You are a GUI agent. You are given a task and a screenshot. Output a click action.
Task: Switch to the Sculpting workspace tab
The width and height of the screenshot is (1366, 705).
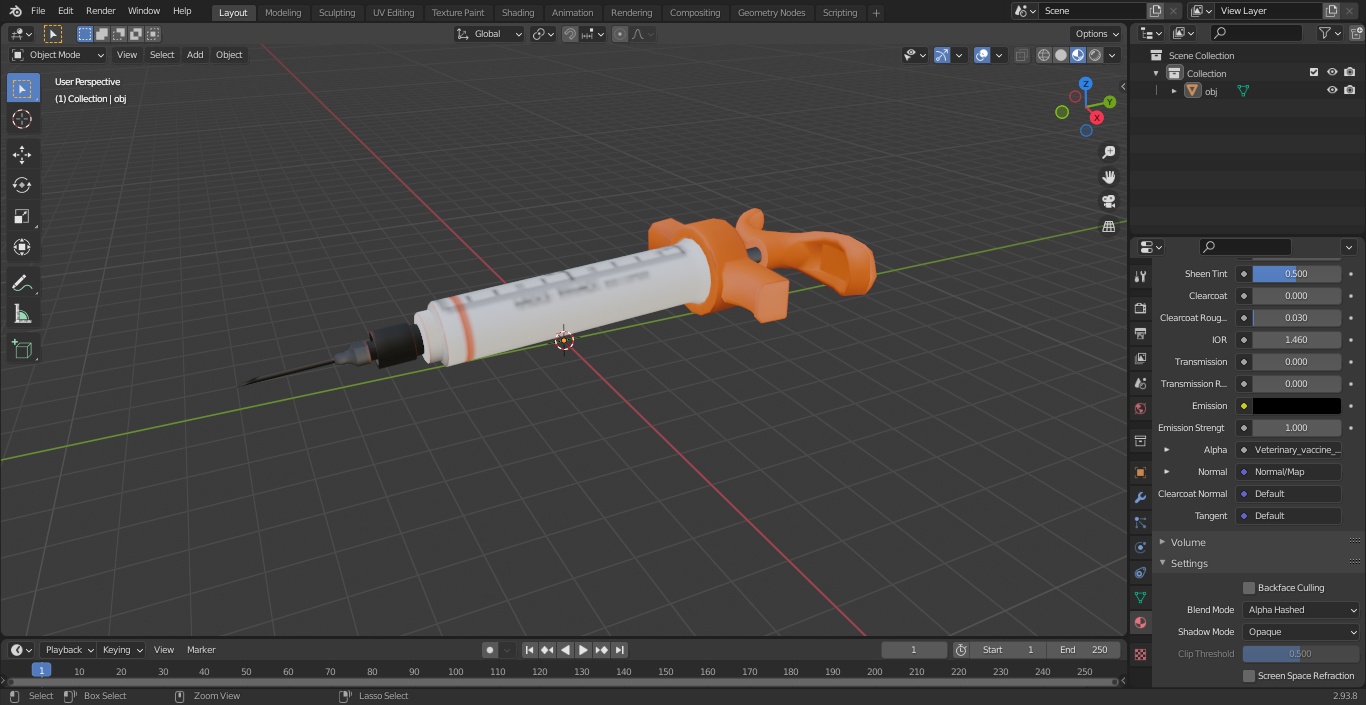tap(337, 13)
